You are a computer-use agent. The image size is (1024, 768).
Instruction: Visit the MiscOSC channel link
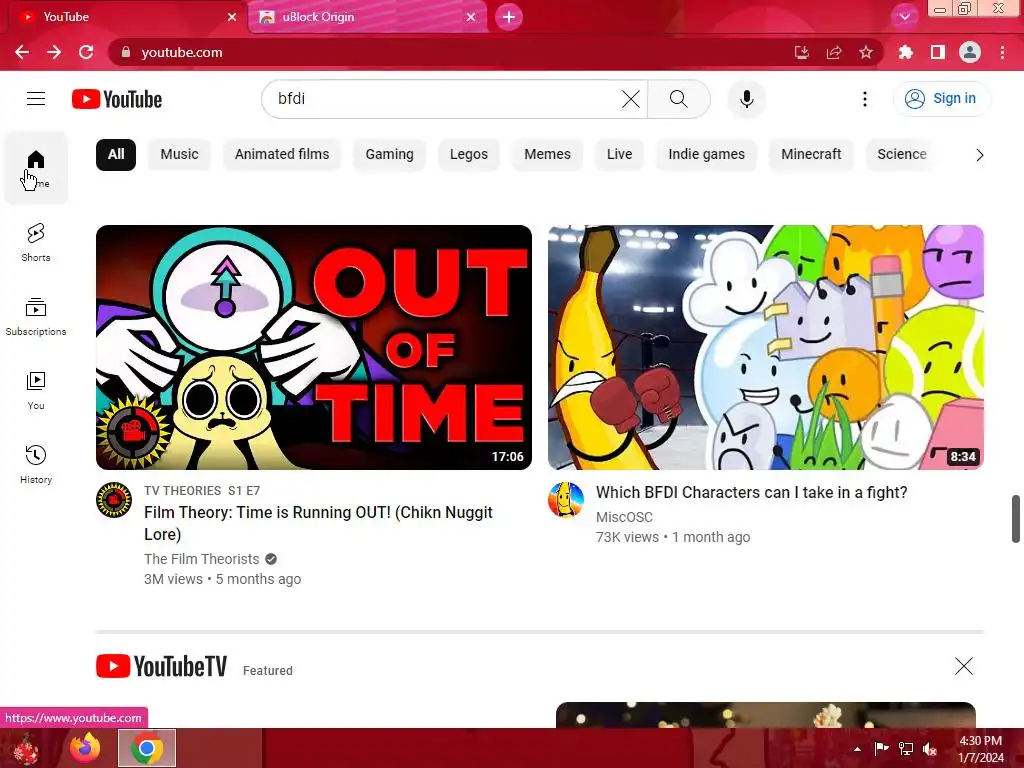(x=624, y=517)
